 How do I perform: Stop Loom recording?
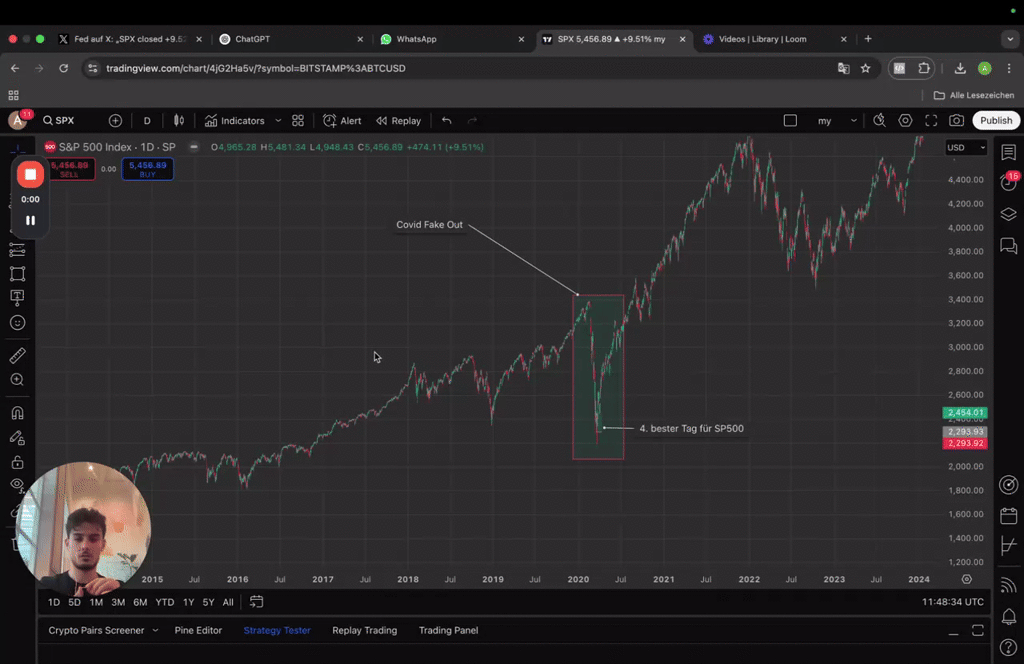pos(30,174)
